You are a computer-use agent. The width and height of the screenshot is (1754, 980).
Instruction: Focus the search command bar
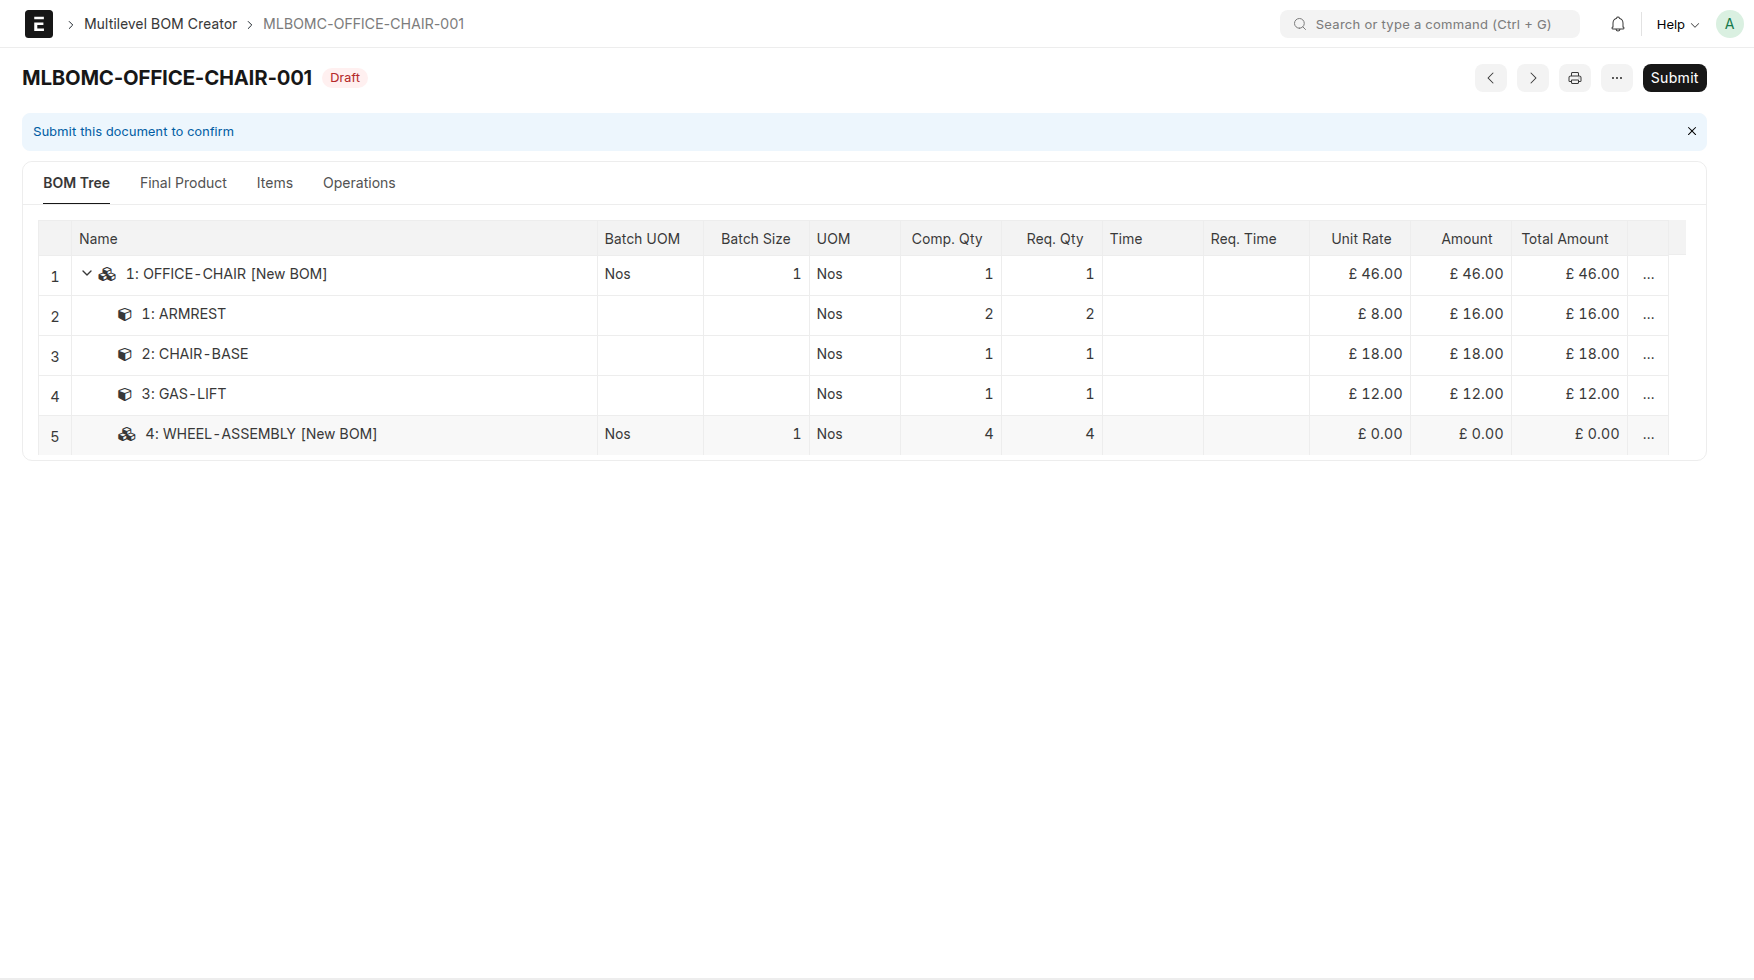tap(1430, 24)
